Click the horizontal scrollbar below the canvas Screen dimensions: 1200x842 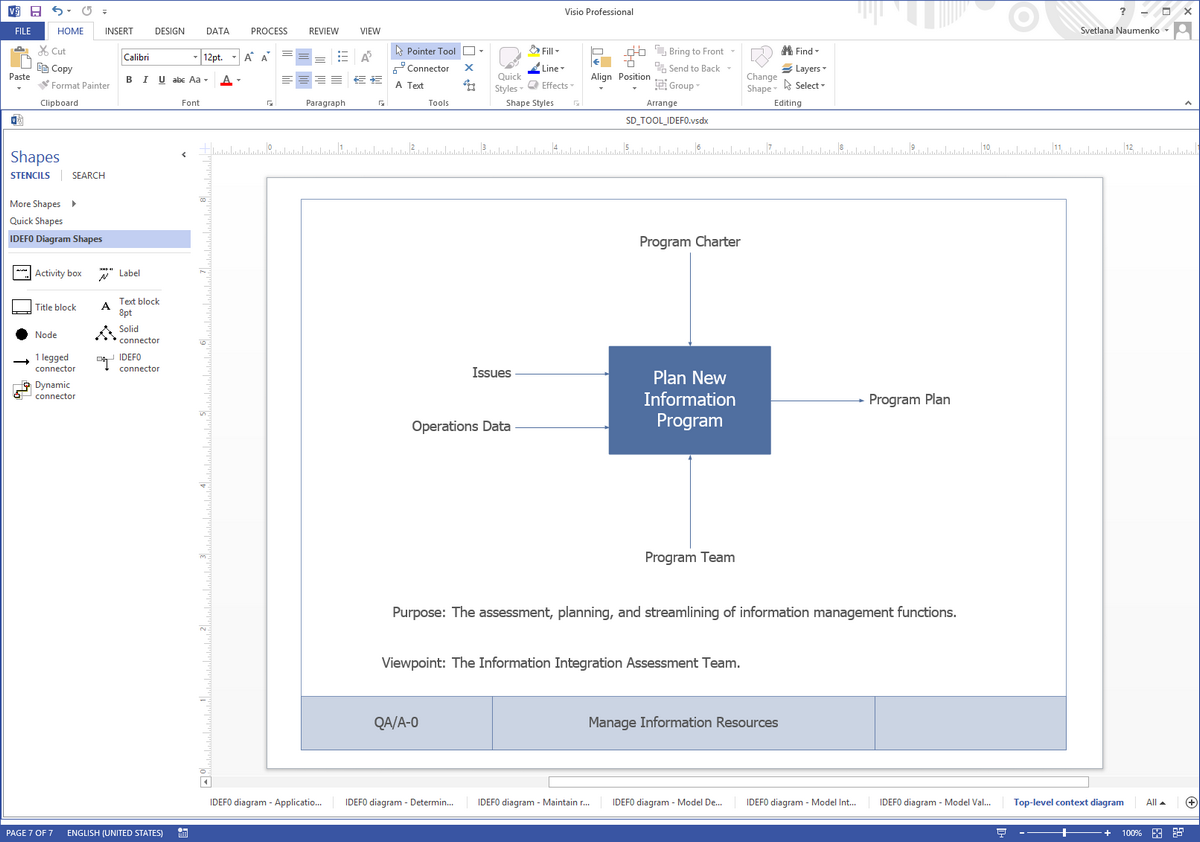(x=818, y=782)
